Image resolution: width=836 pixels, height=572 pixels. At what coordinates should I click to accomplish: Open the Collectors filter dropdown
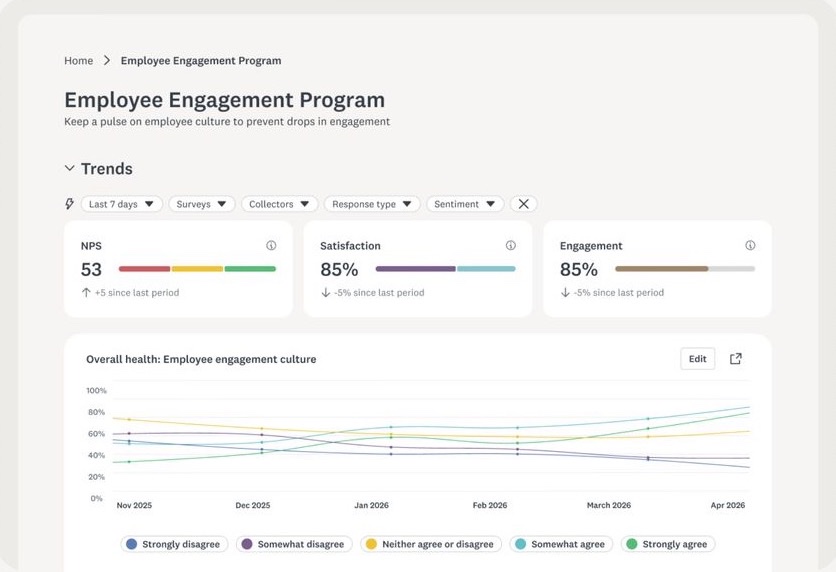[x=279, y=204]
